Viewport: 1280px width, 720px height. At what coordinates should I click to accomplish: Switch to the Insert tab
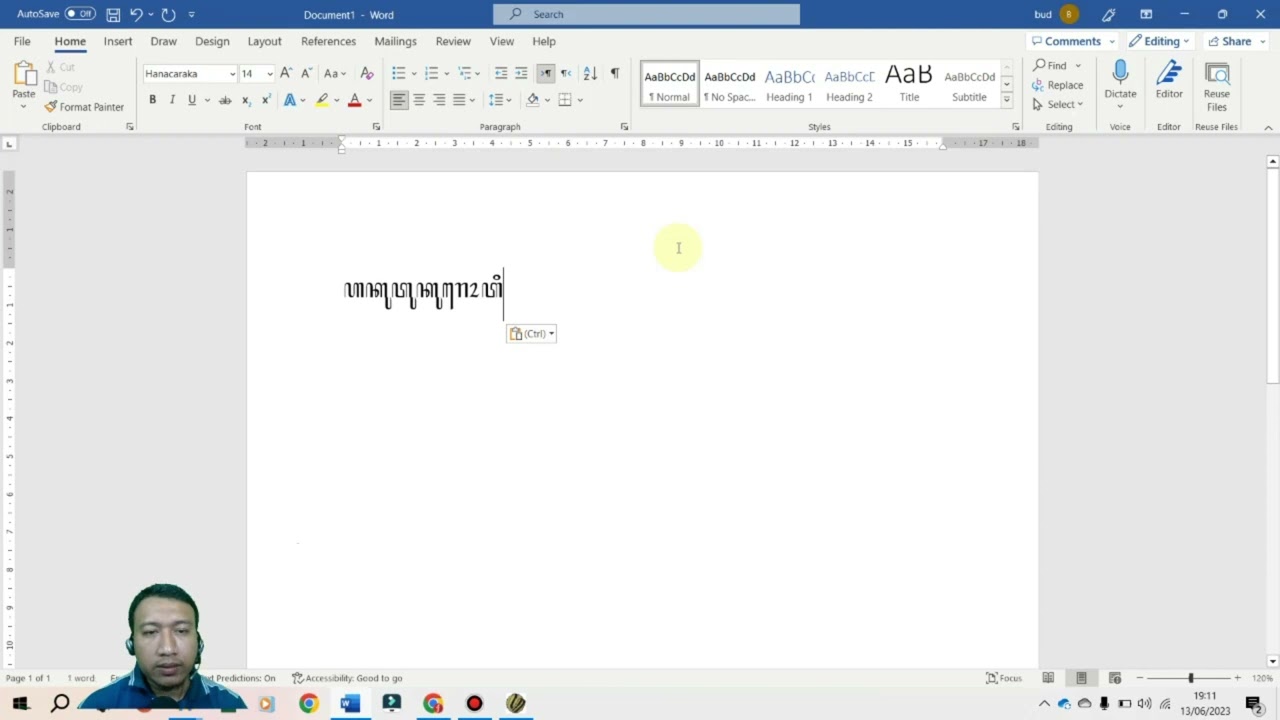pos(118,41)
